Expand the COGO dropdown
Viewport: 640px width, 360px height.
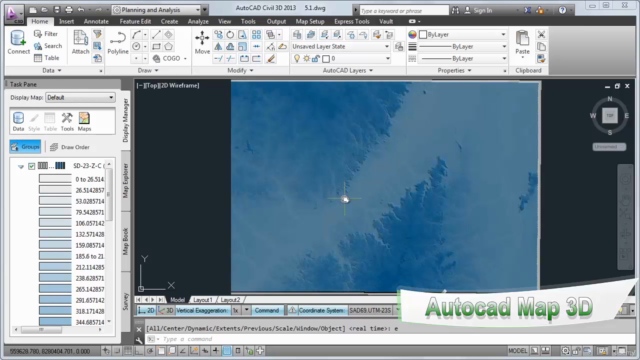click(185, 59)
